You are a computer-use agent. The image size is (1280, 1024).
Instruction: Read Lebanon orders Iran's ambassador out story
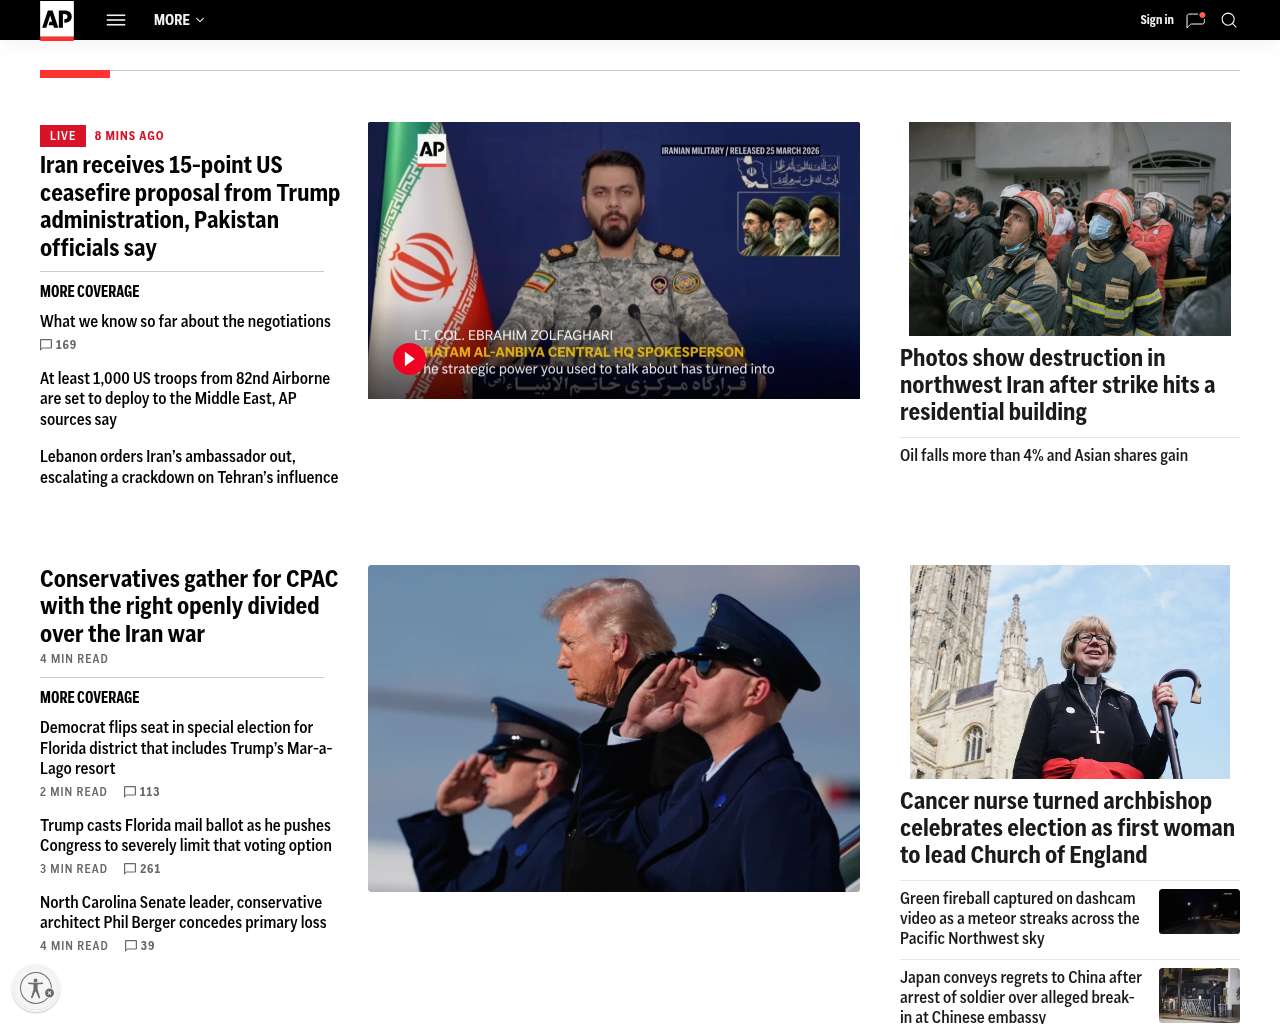pyautogui.click(x=189, y=467)
